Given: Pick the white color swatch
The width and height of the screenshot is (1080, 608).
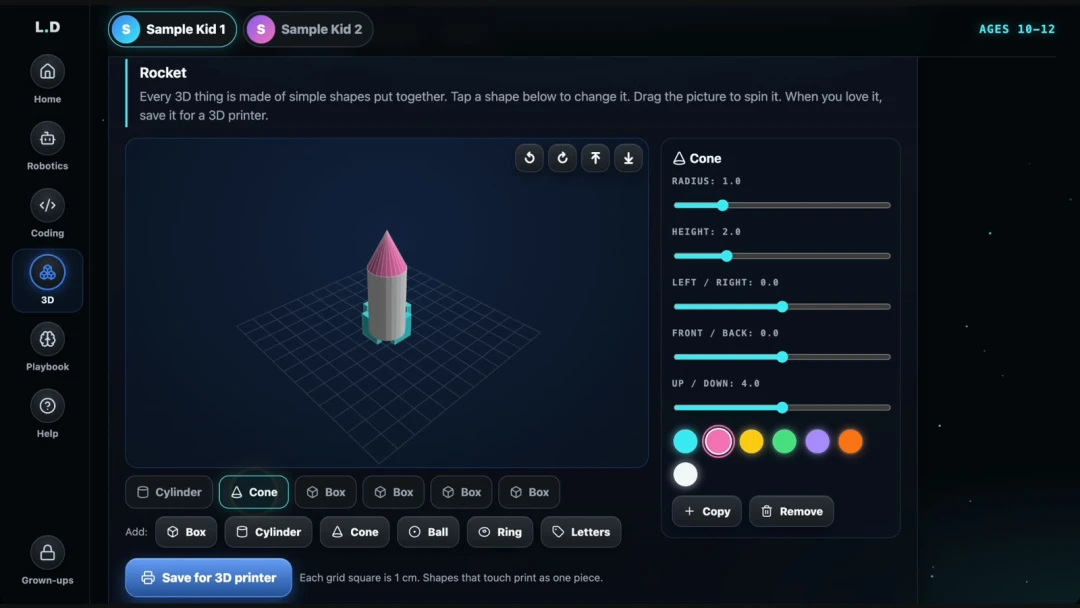Looking at the screenshot, I should pyautogui.click(x=685, y=474).
